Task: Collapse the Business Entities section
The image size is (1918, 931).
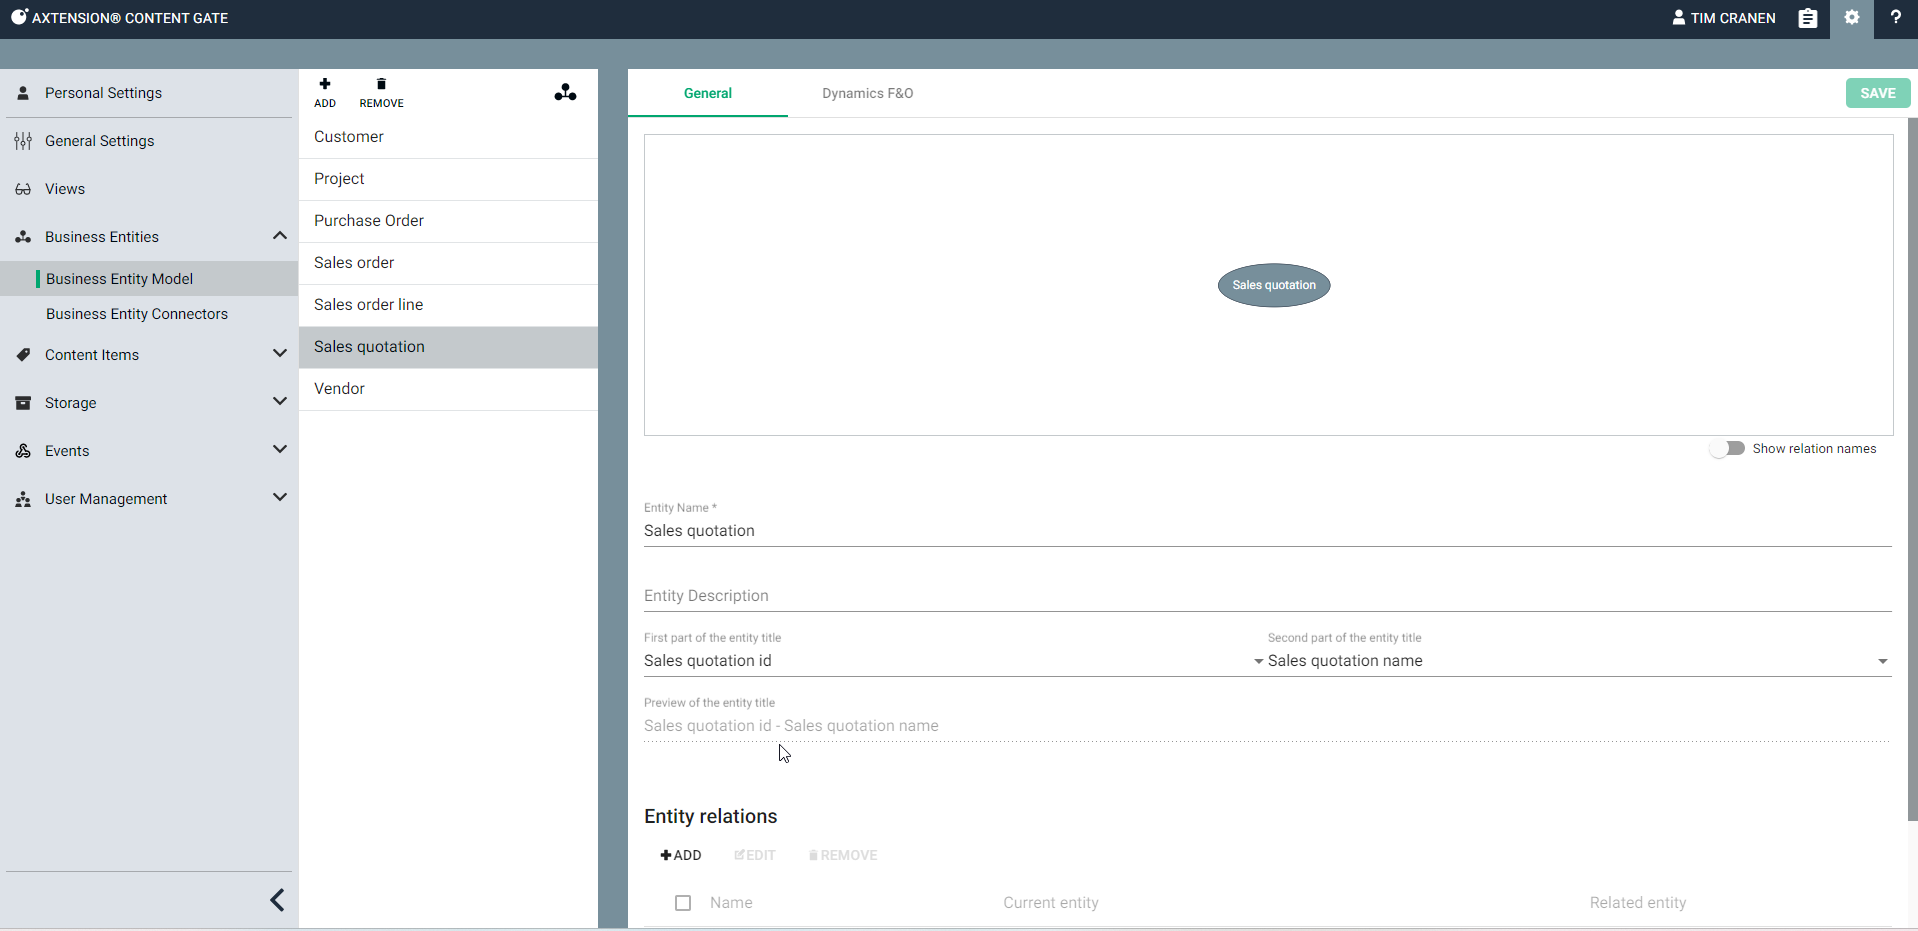Action: [x=279, y=236]
